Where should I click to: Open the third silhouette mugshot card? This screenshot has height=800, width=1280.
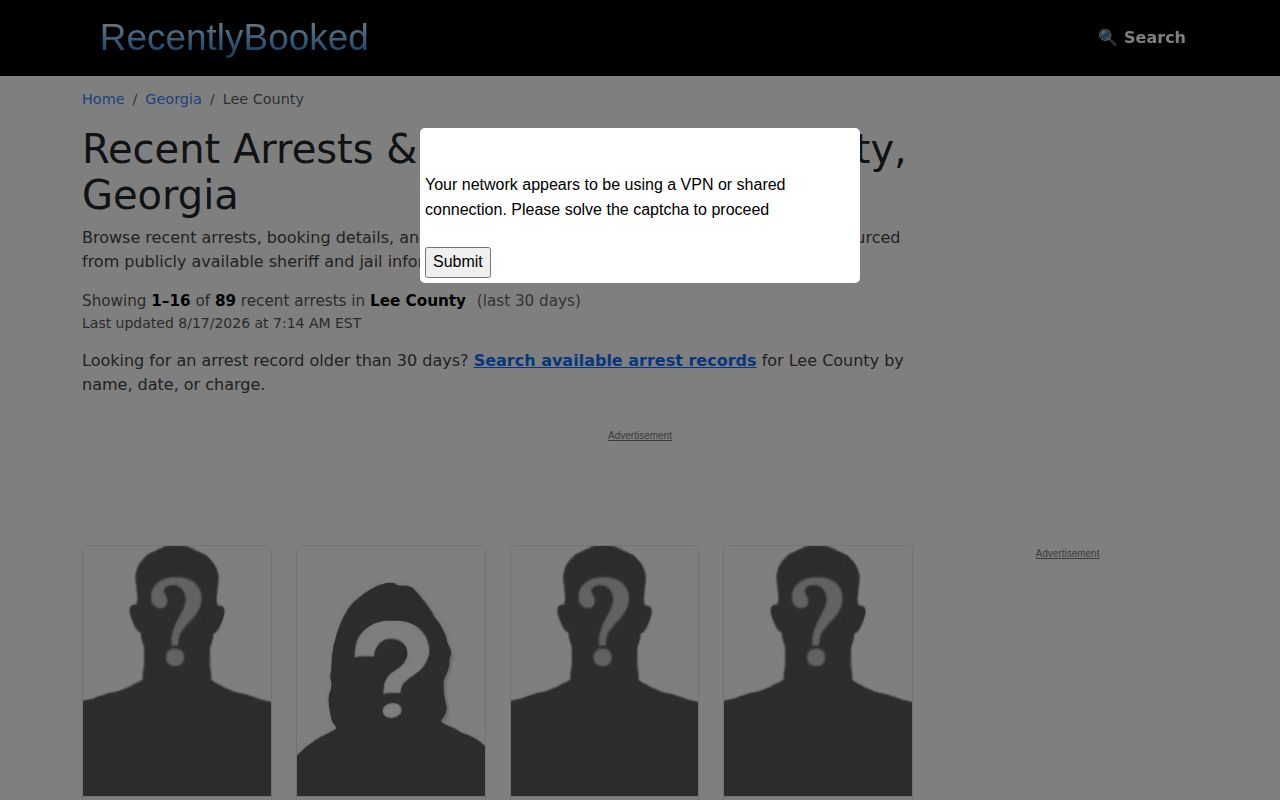[604, 671]
